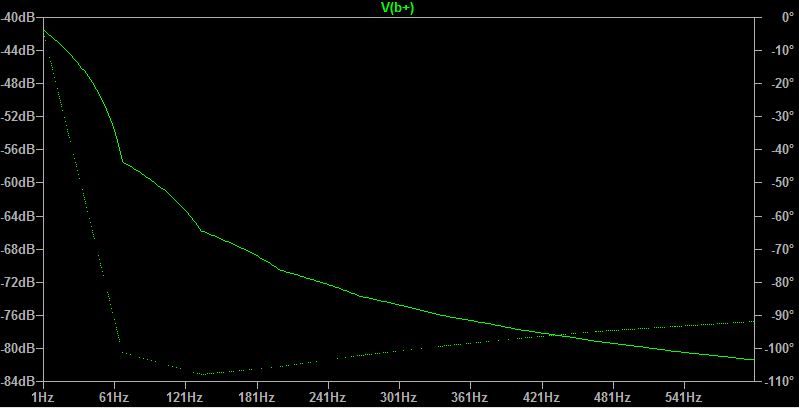Click the 541Hz frequency axis label
Viewport: 799px width, 408px height.
pyautogui.click(x=685, y=398)
